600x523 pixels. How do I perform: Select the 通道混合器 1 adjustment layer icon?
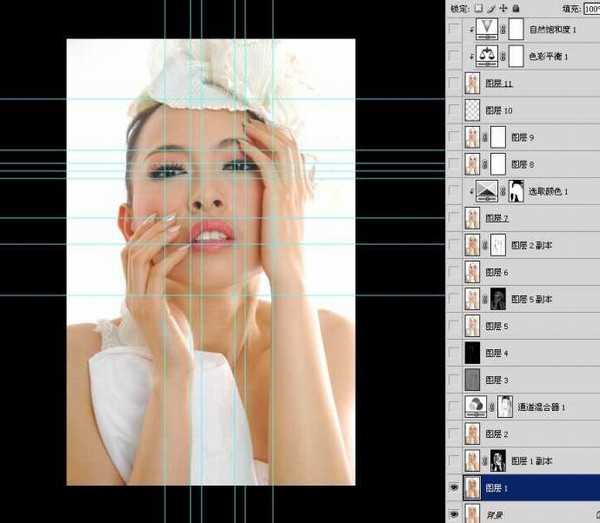(475, 406)
